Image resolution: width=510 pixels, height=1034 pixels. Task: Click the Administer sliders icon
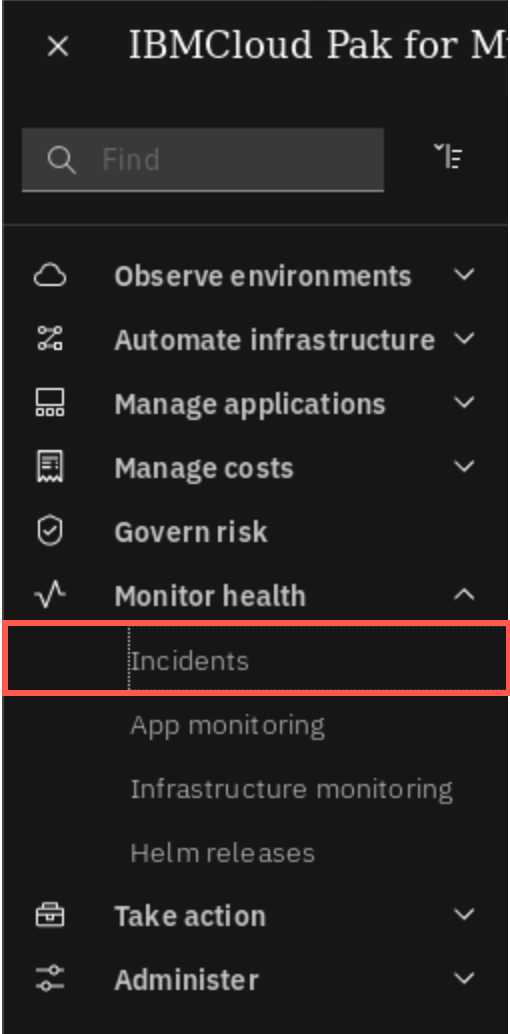[50, 979]
